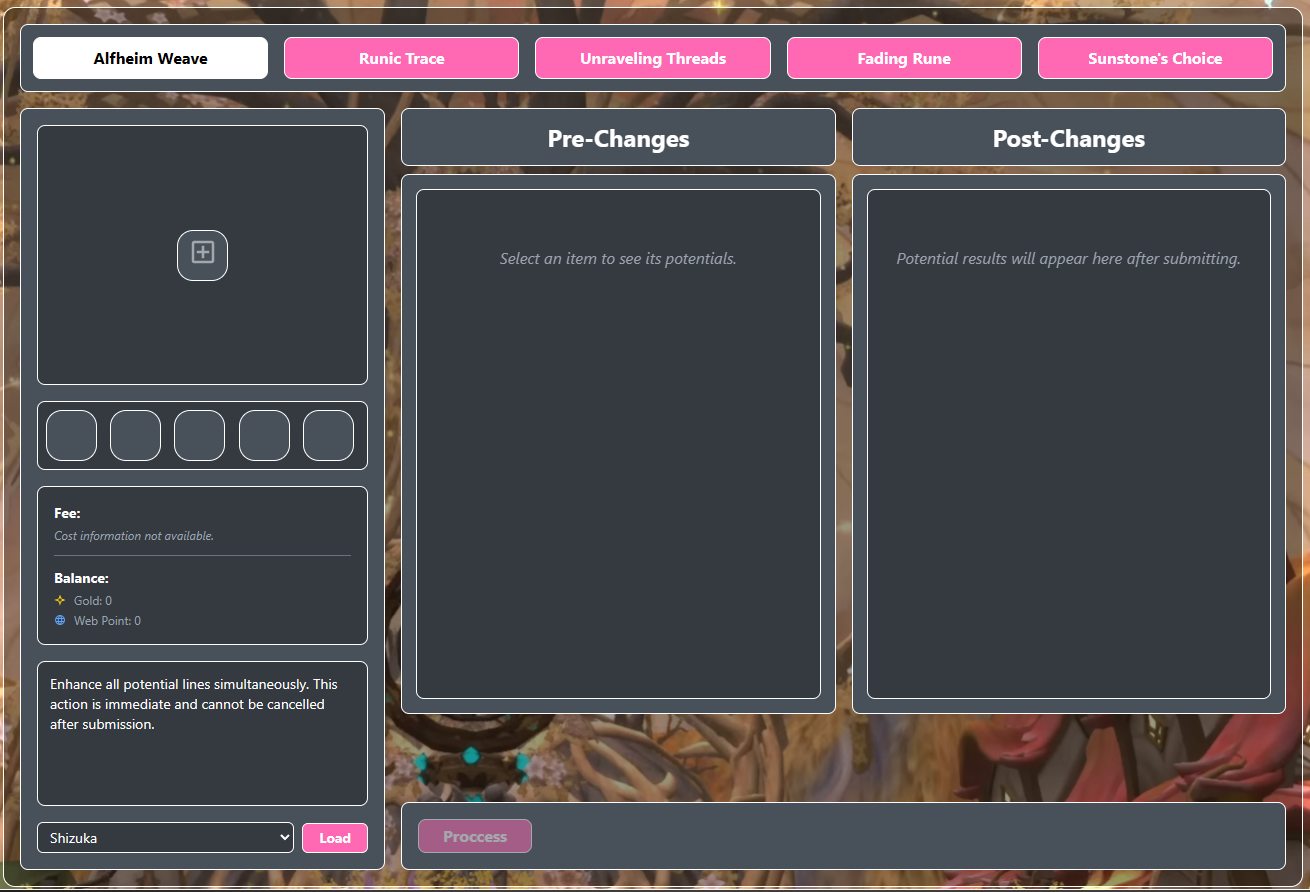This screenshot has width=1310, height=892.
Task: Select the middle empty material slot
Action: click(x=199, y=436)
